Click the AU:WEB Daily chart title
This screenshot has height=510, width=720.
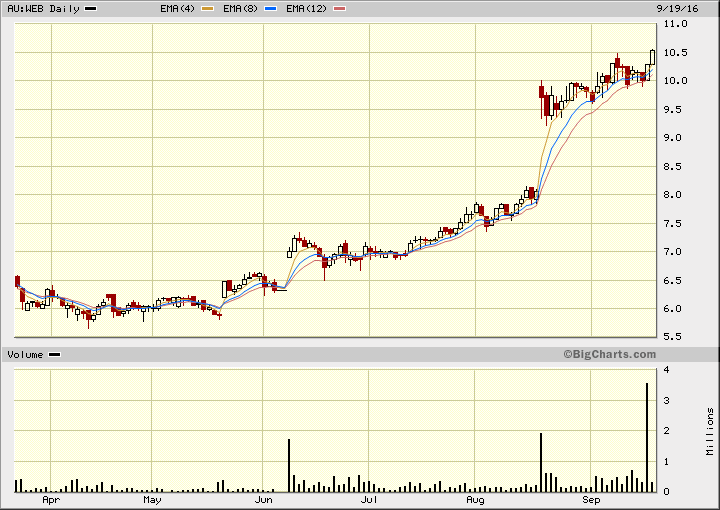pyautogui.click(x=43, y=9)
